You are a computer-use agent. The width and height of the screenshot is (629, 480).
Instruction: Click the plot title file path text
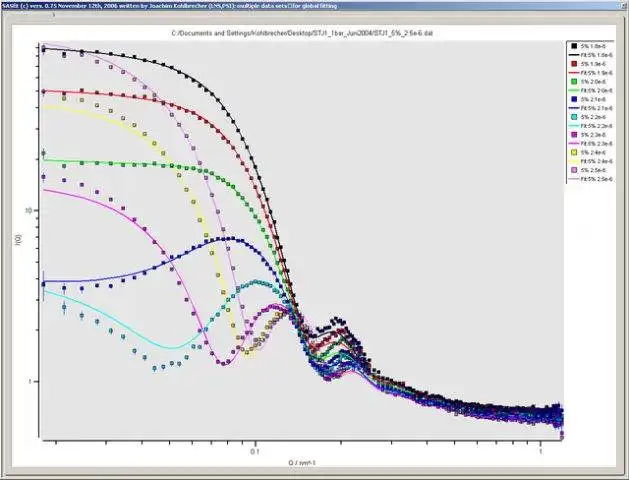click(x=302, y=33)
